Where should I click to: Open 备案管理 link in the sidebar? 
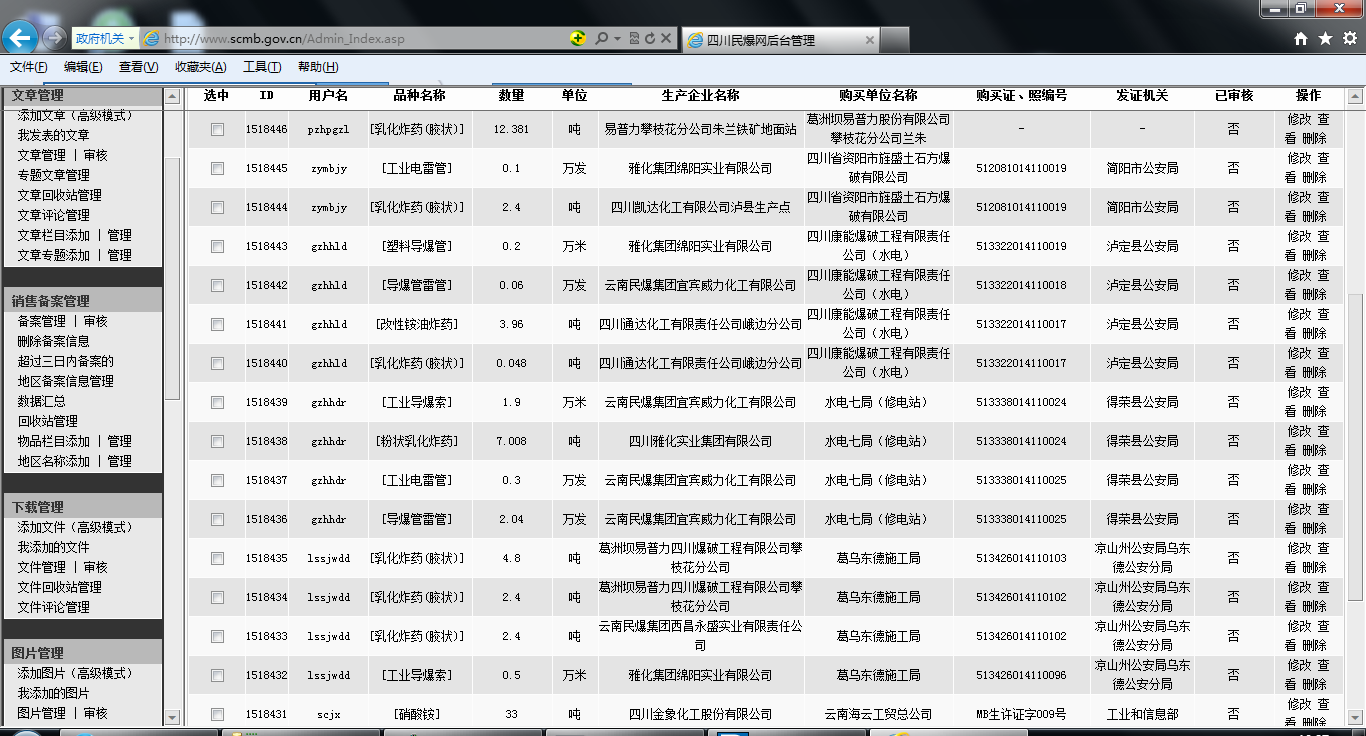click(41, 321)
